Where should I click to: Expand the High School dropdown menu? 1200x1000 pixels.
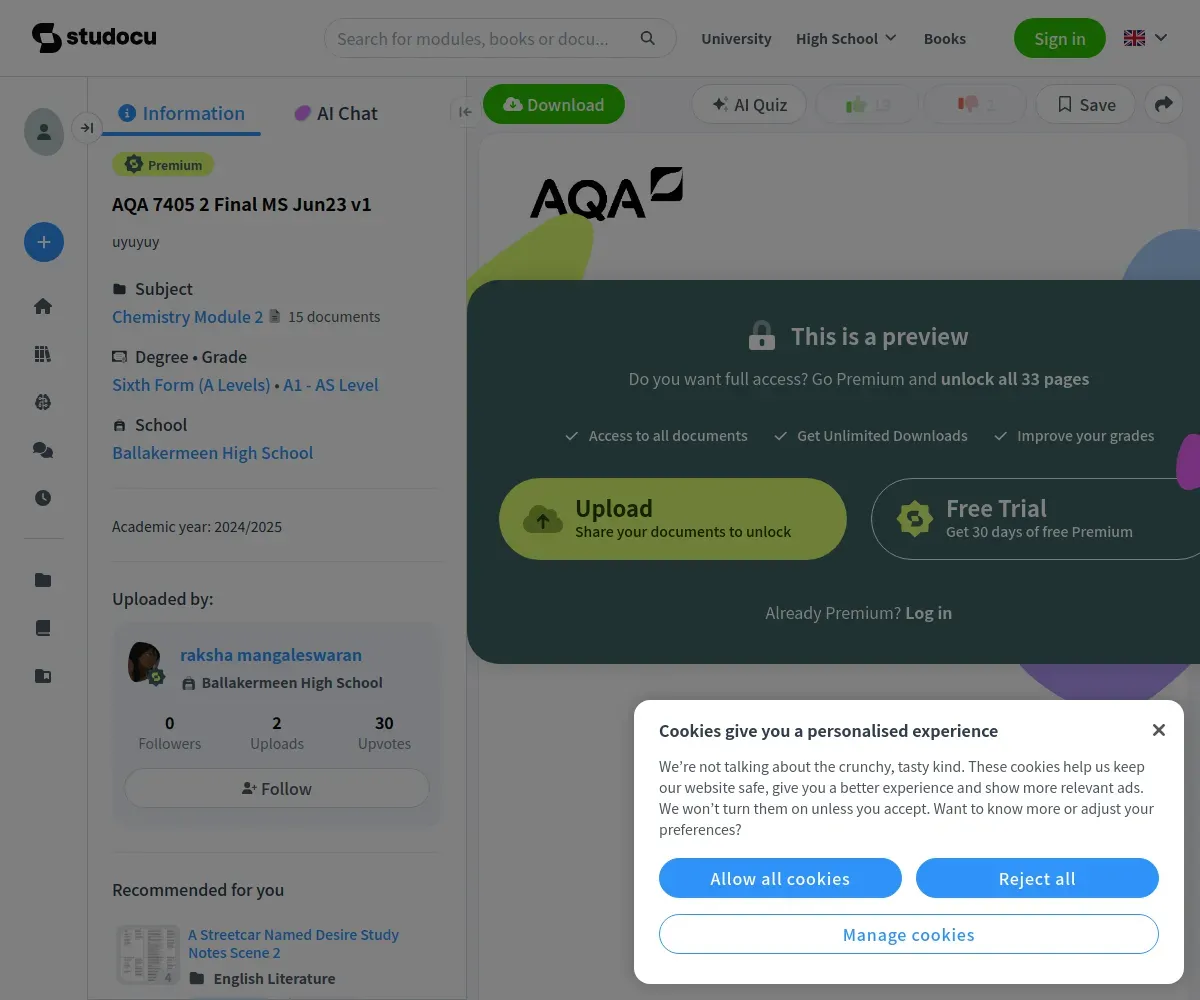tap(846, 38)
